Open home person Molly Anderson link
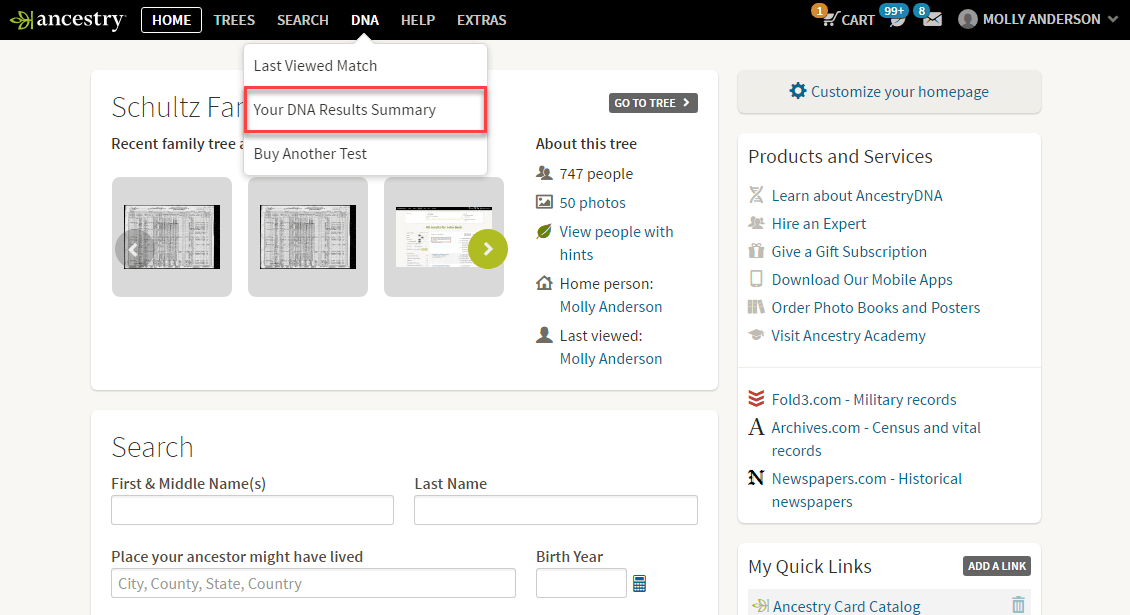 (611, 306)
